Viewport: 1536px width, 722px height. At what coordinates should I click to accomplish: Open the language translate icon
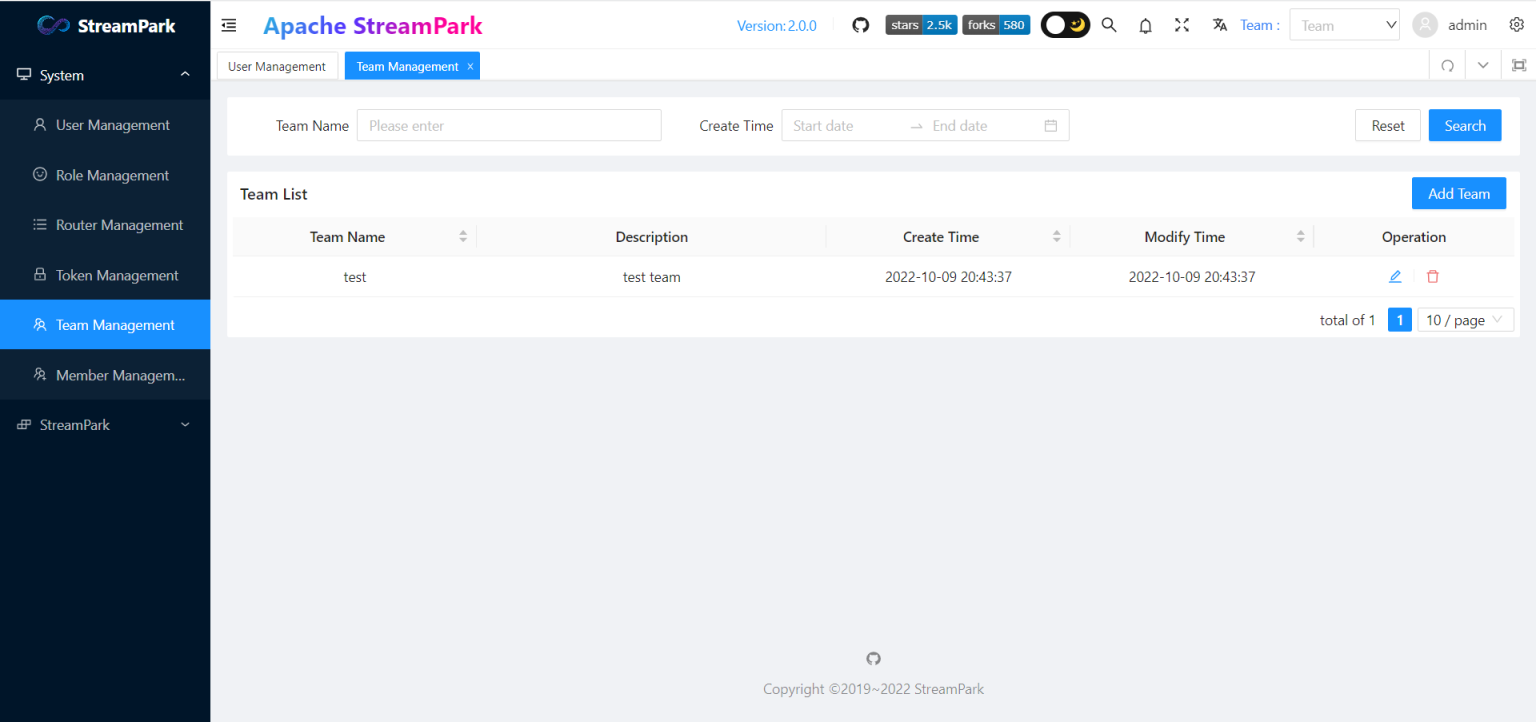(x=1220, y=25)
